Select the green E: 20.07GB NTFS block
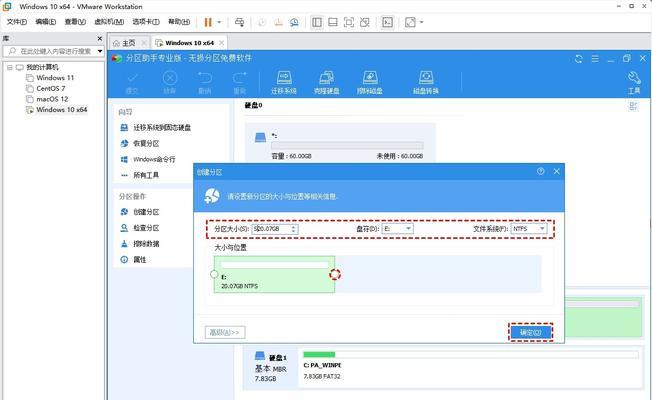 point(274,274)
